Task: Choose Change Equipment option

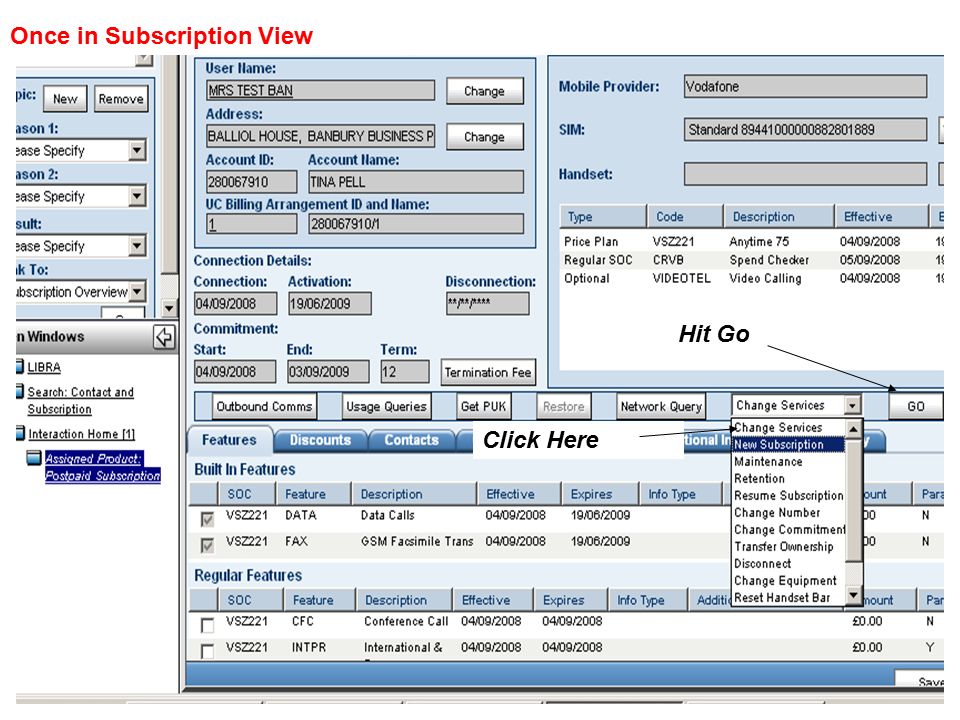Action: pos(788,581)
